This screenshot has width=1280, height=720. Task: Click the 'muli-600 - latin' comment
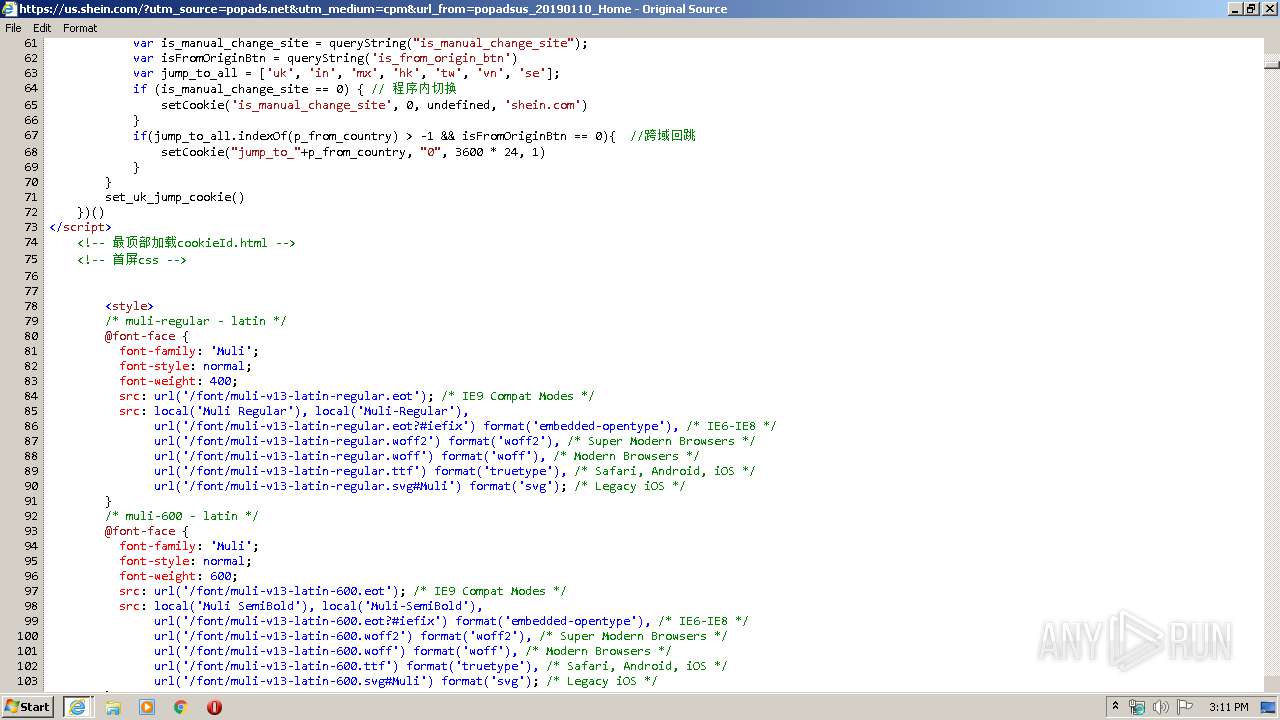click(182, 516)
